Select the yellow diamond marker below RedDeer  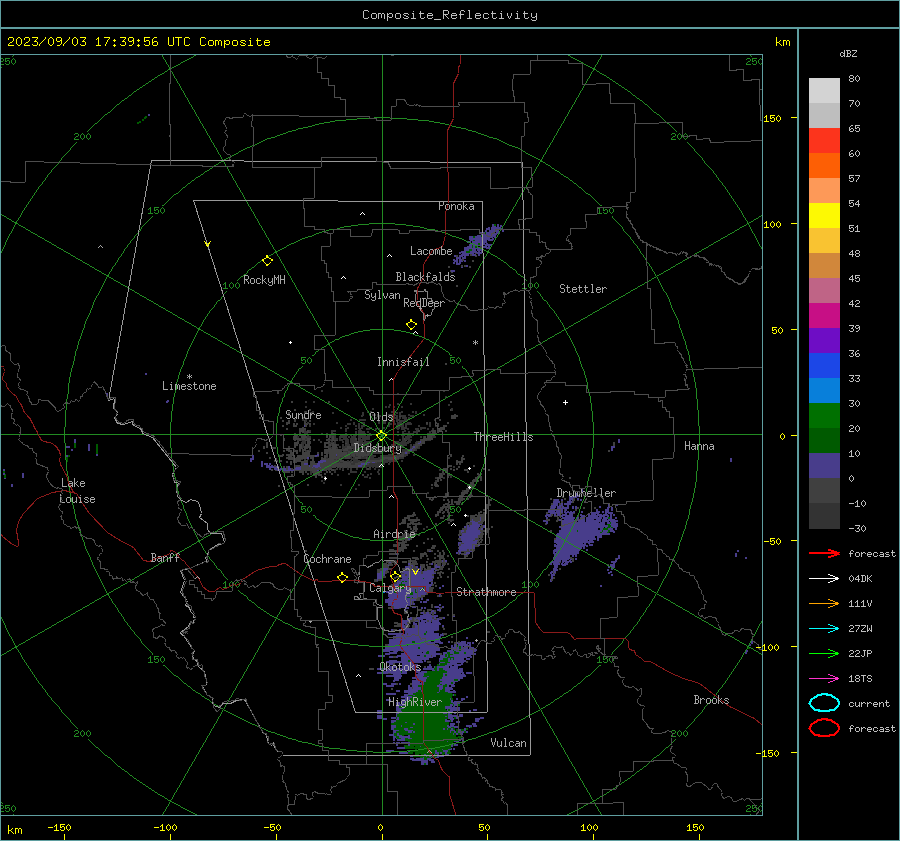pos(411,325)
